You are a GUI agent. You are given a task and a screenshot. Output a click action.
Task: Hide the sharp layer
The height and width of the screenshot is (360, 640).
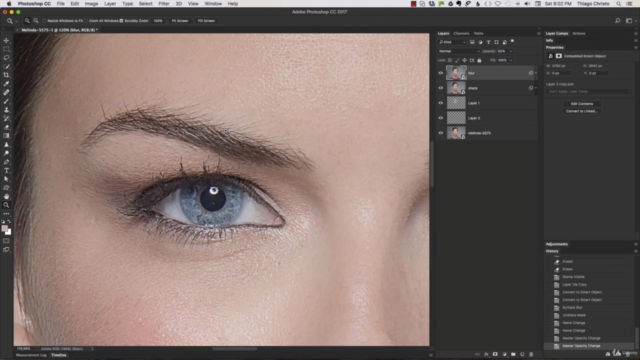[441, 88]
